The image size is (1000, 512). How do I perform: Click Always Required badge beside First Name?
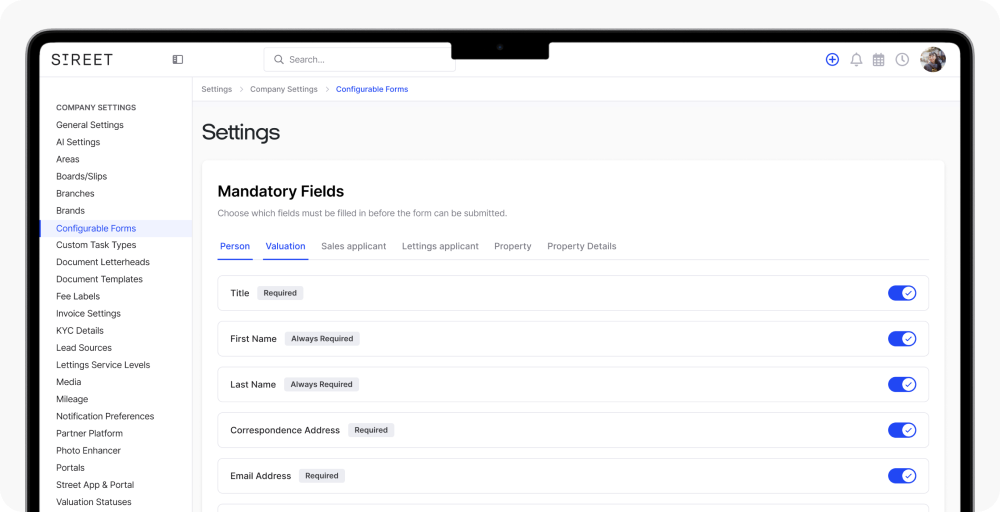322,339
